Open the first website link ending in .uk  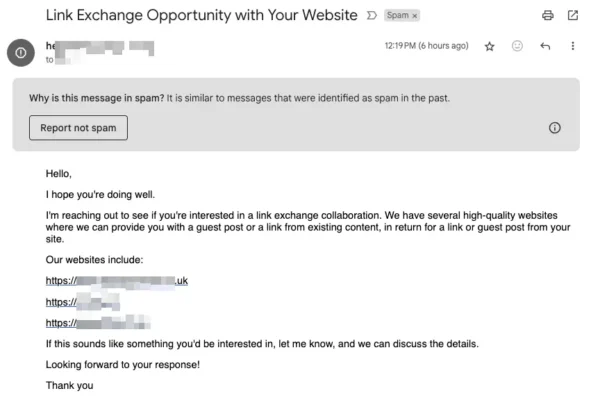pos(117,281)
